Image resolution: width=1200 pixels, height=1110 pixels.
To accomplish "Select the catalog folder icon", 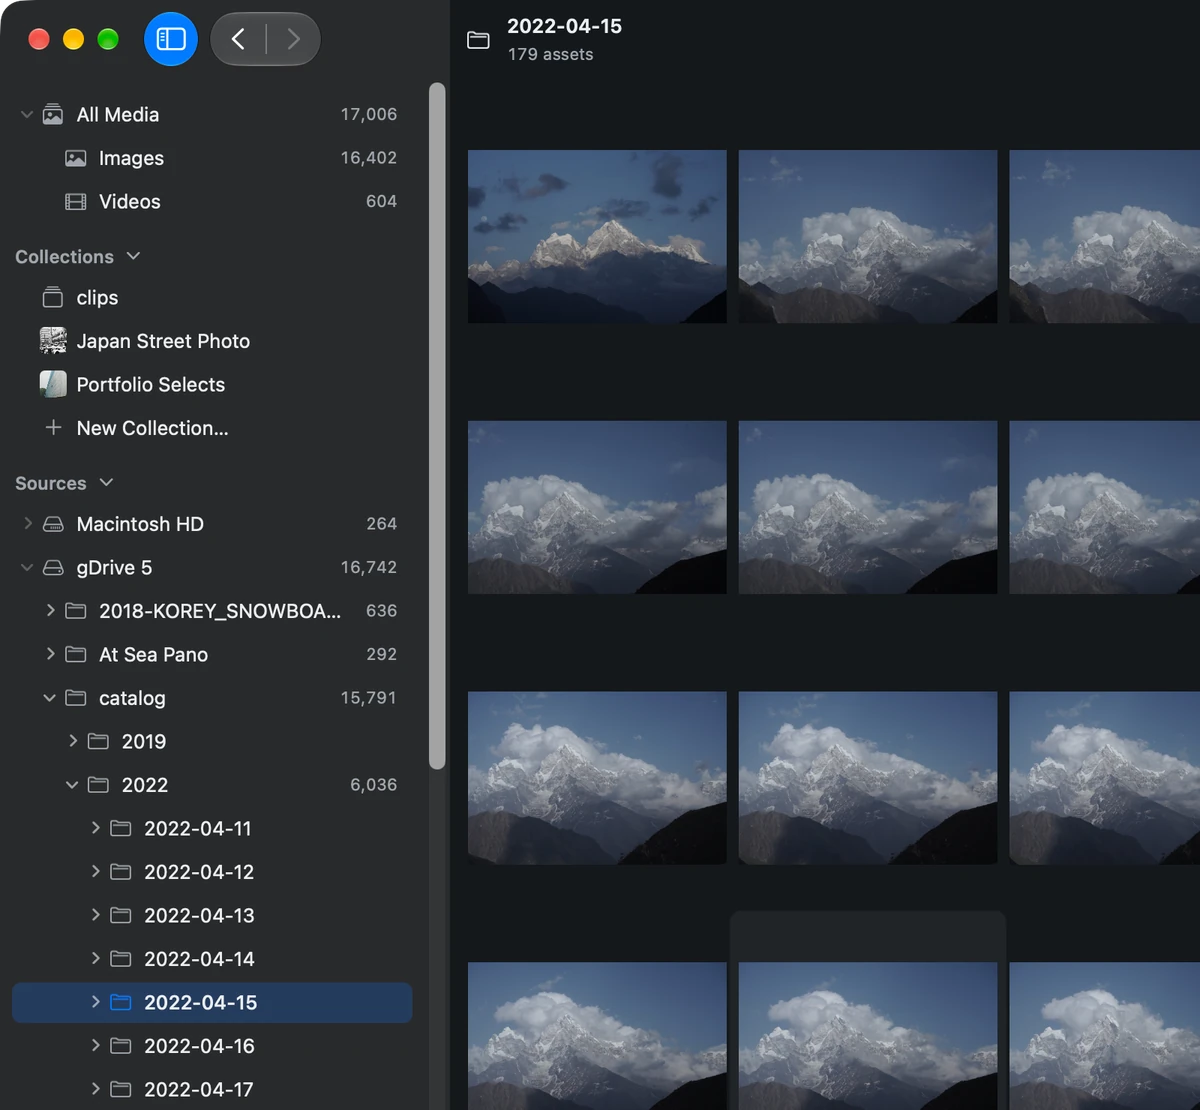I will [x=76, y=698].
